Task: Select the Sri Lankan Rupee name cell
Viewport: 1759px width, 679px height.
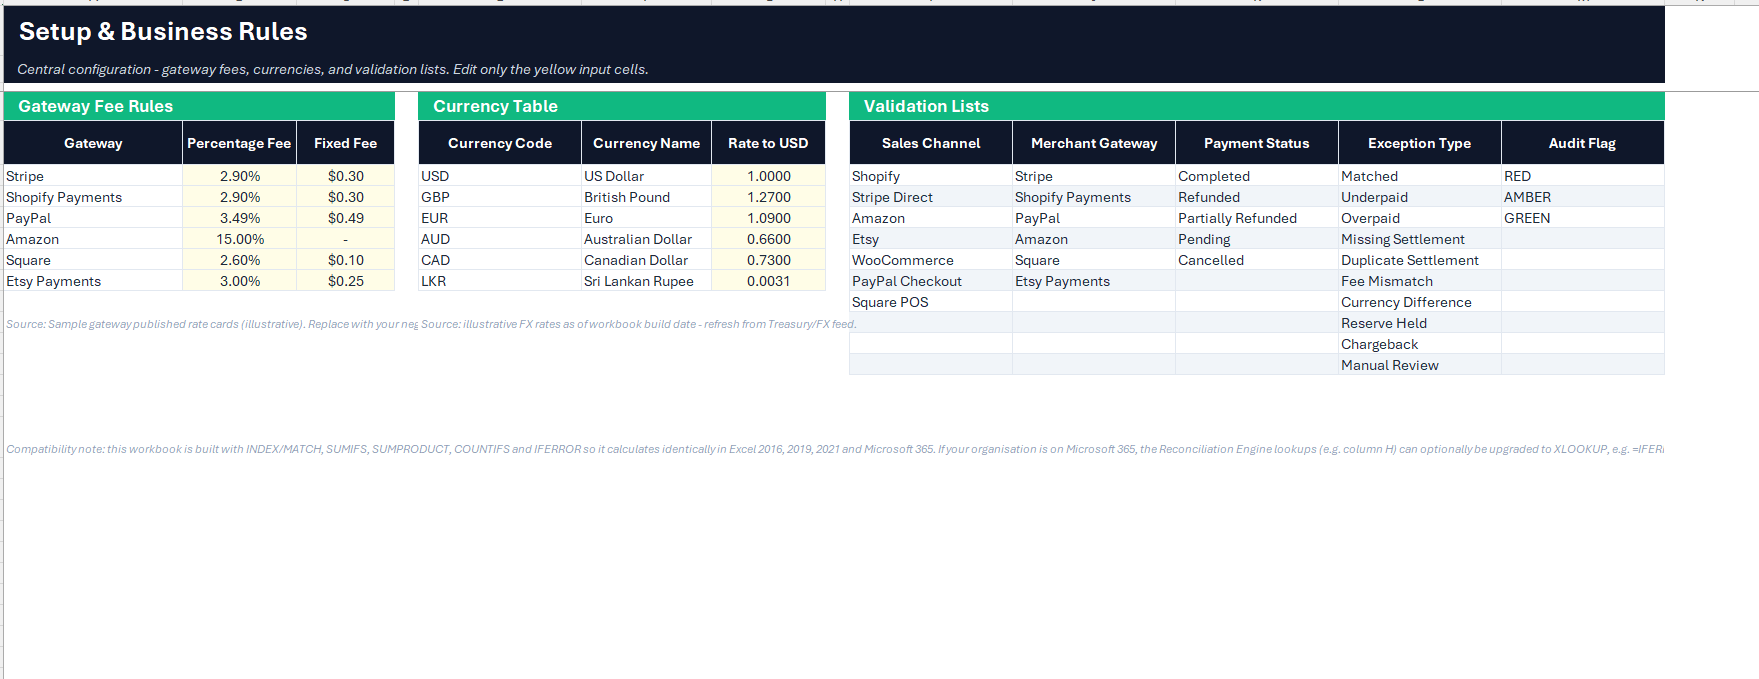Action: [646, 281]
